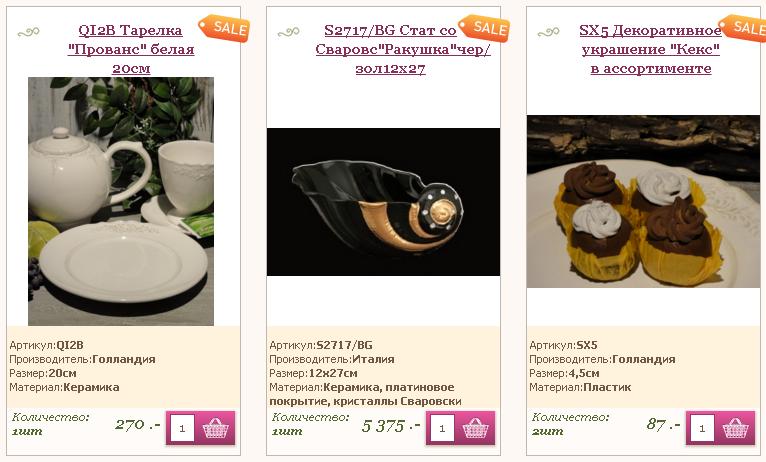Open S2717/BG Стат со Сваровс"Ракушка" link
The height and width of the screenshot is (462, 766).
(403, 49)
